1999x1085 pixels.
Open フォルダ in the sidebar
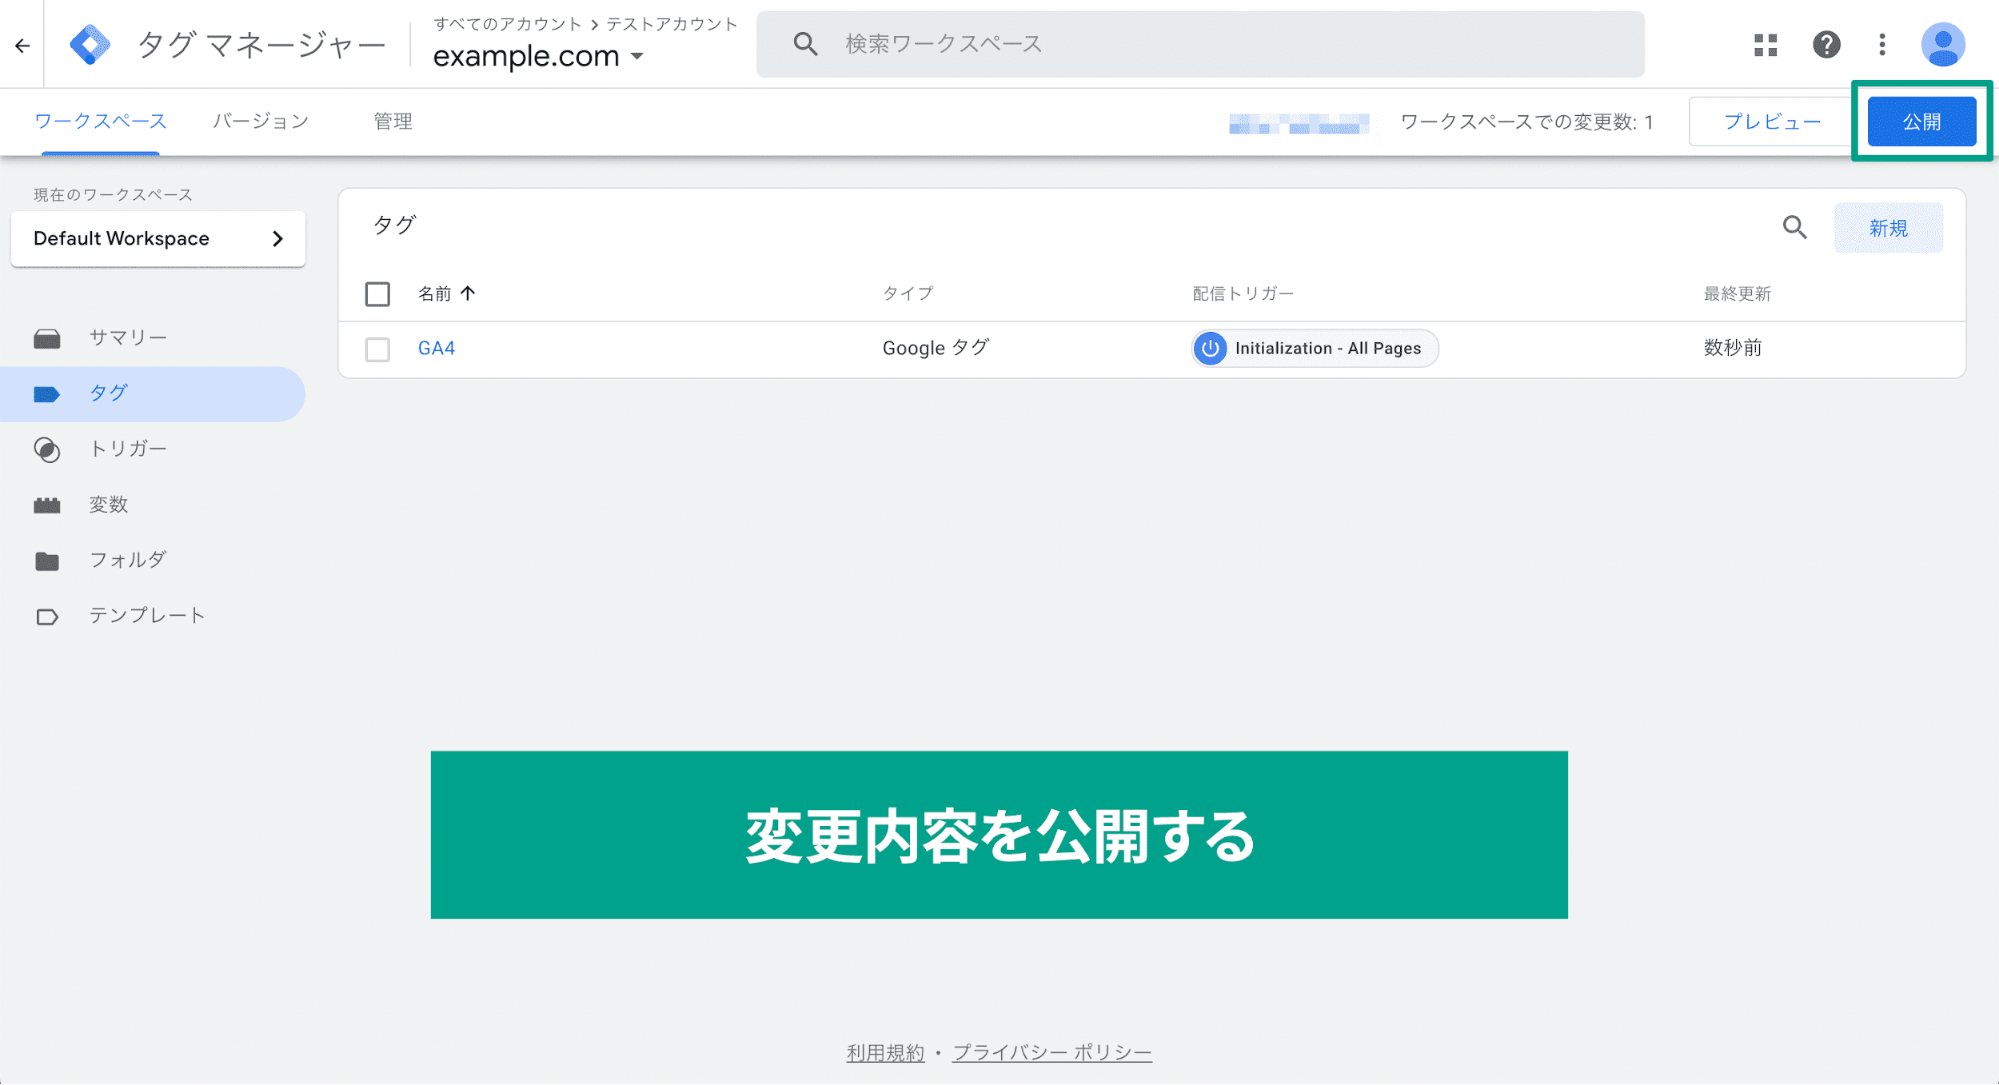coord(152,560)
